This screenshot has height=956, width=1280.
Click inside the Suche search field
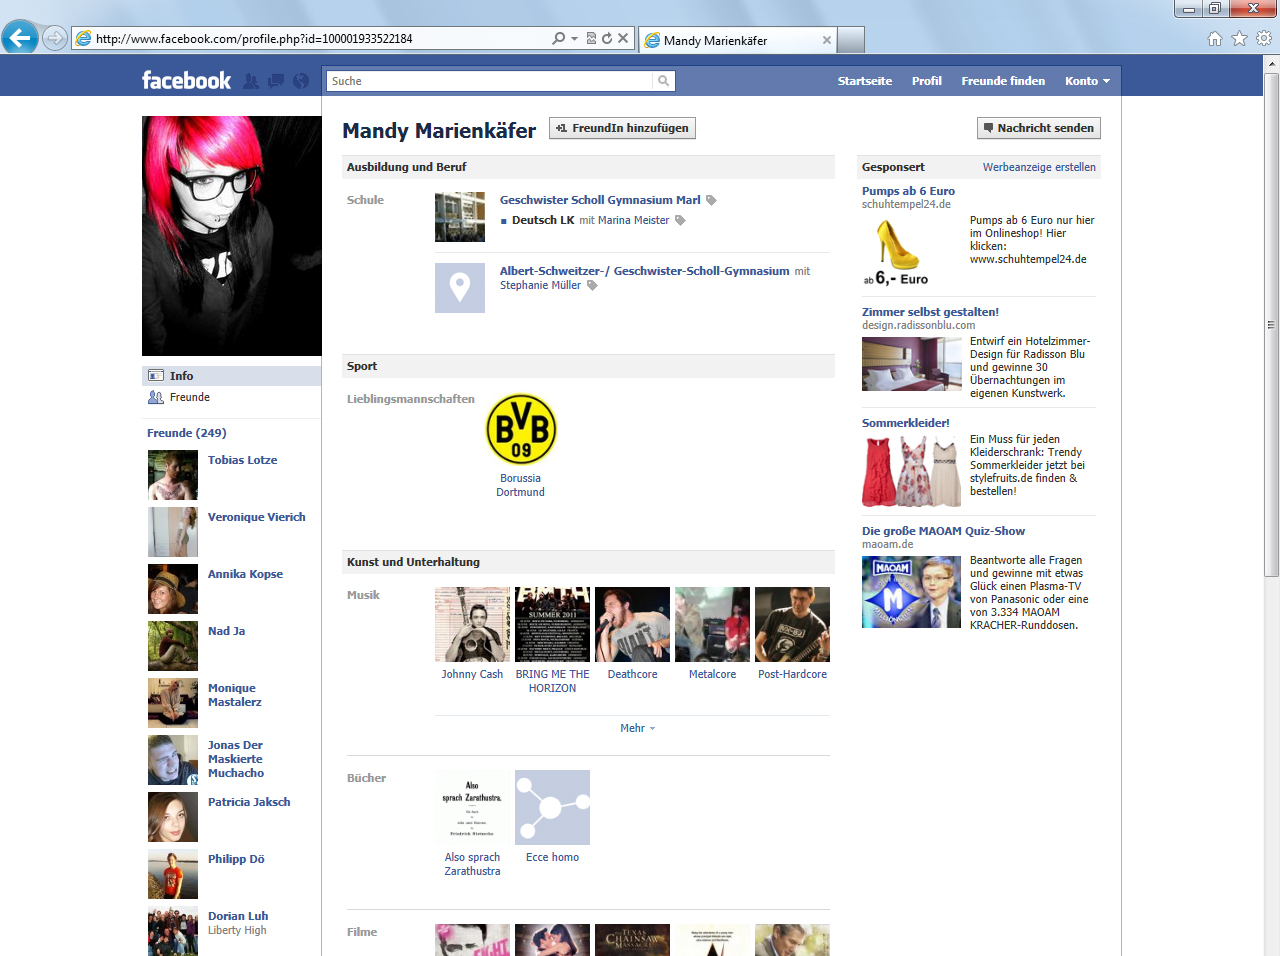490,81
